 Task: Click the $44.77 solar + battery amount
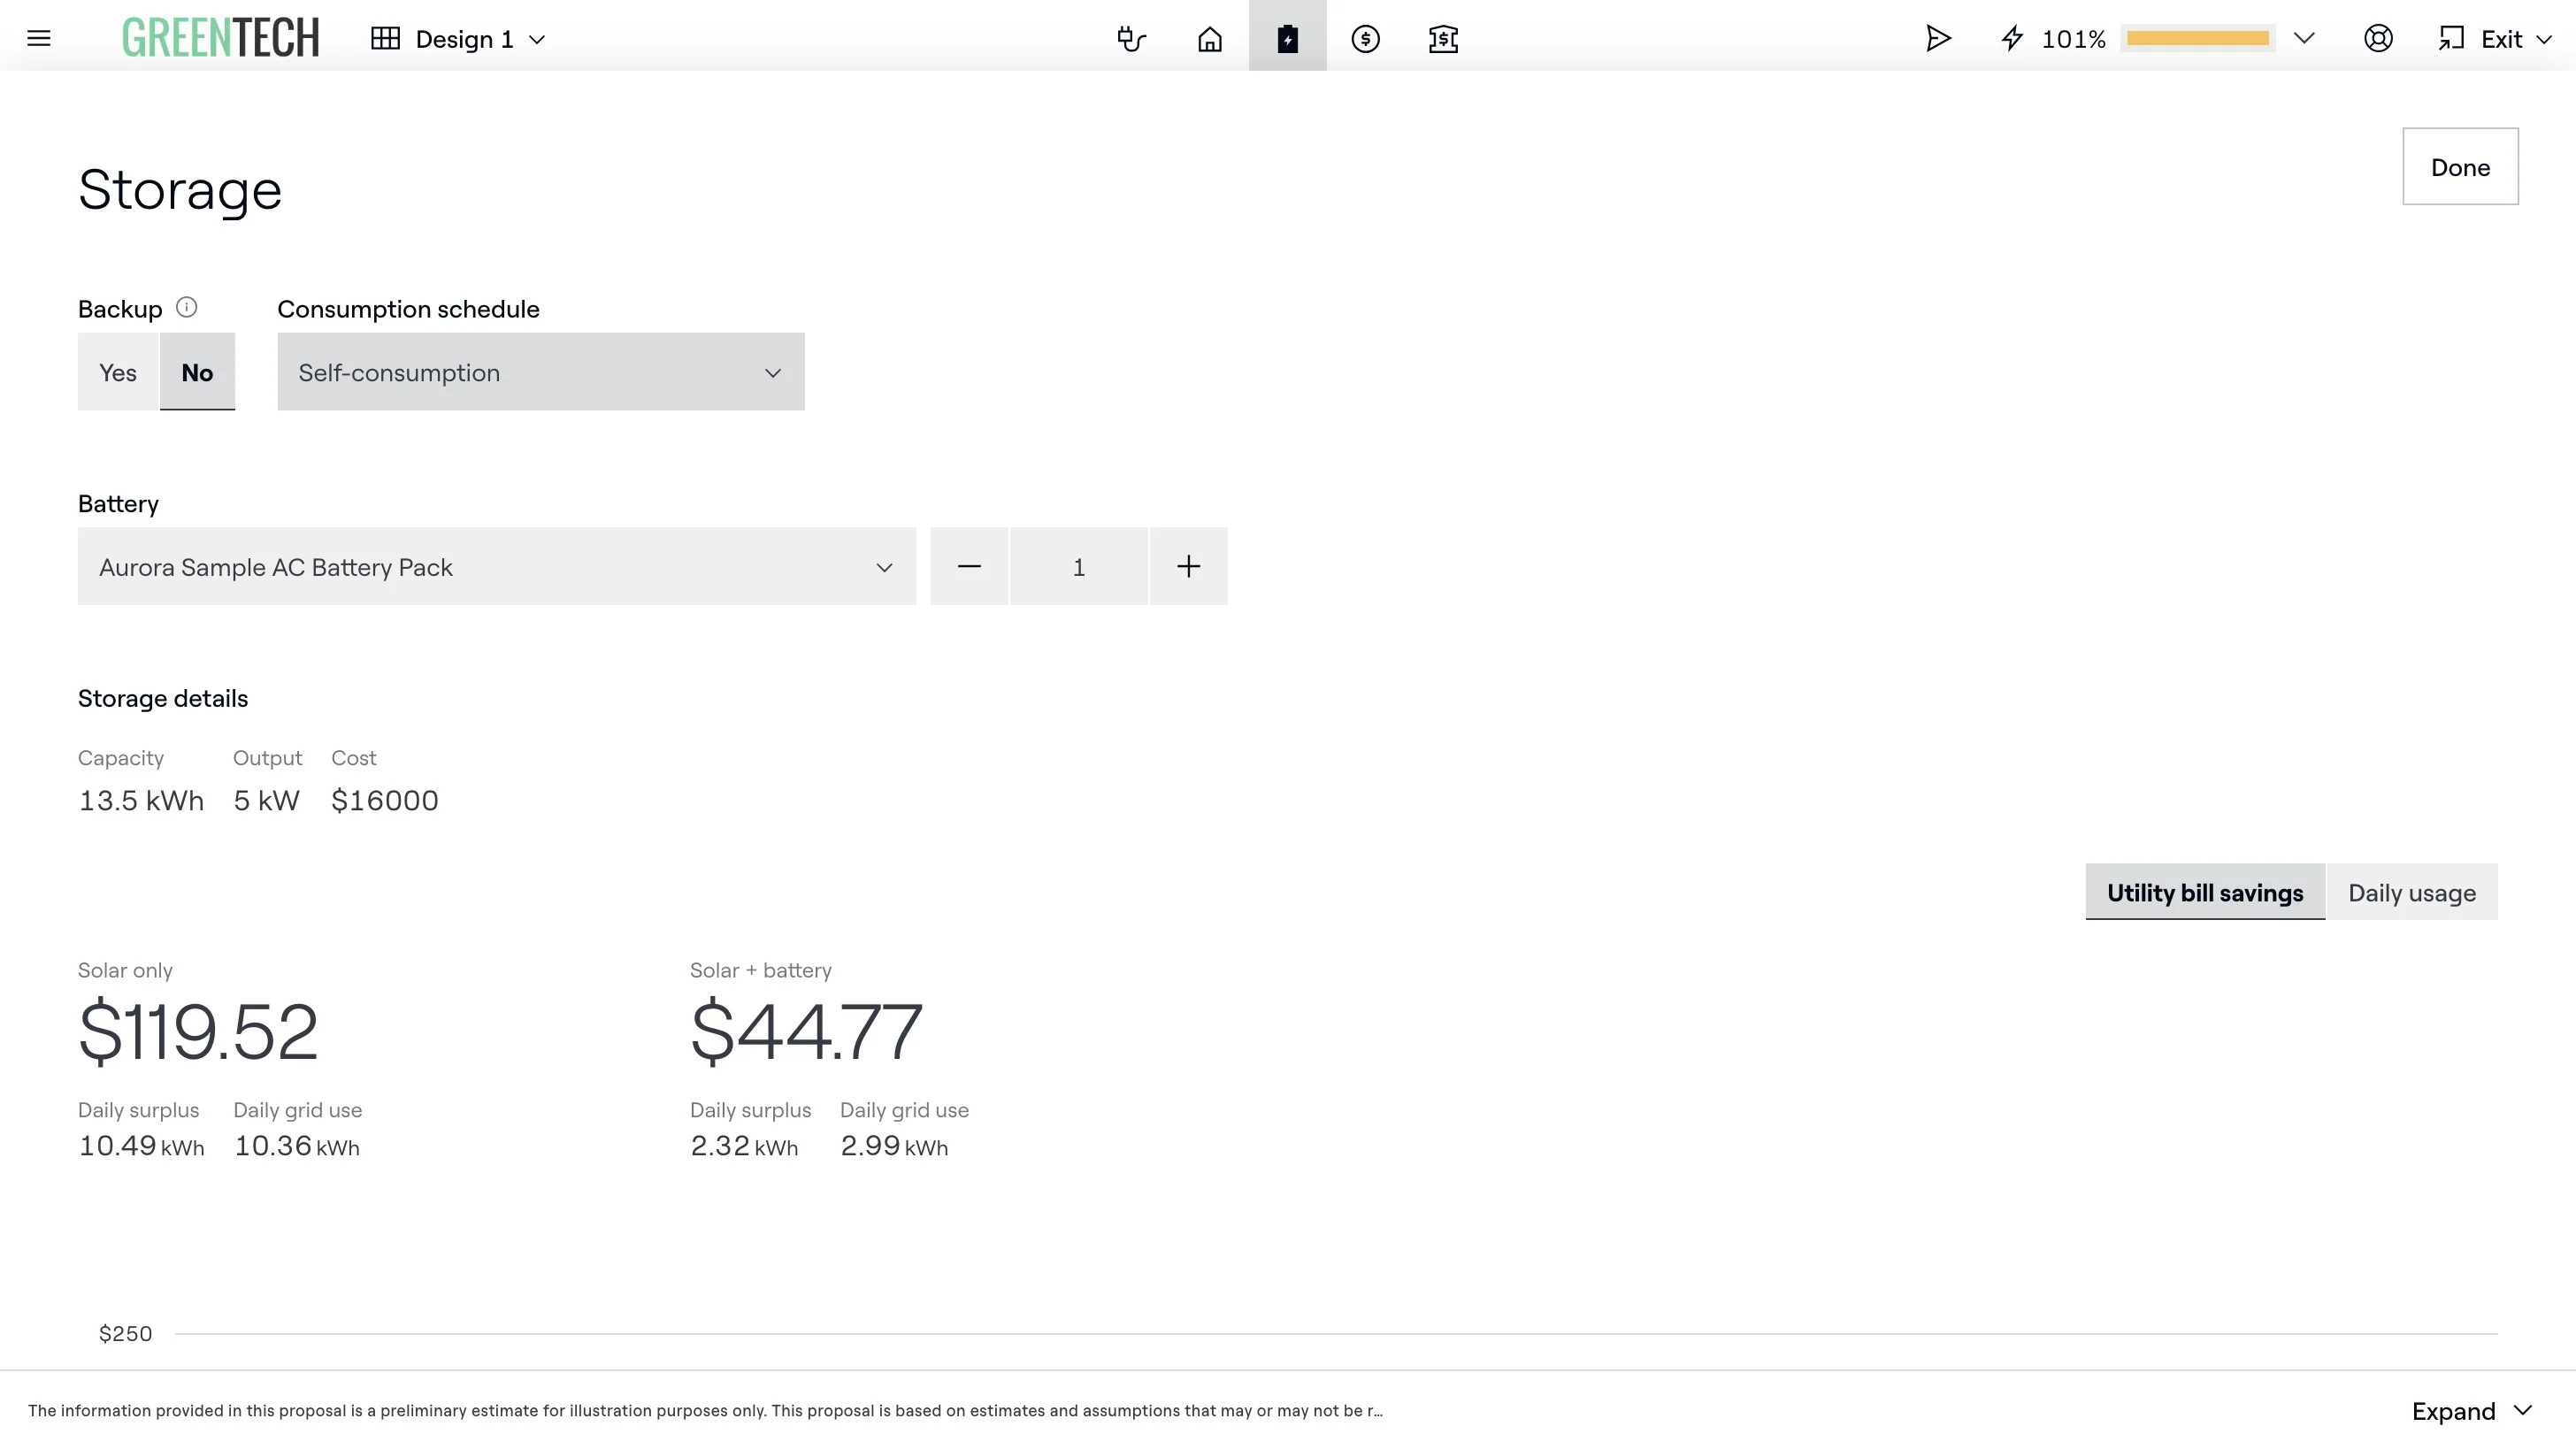click(x=806, y=1032)
